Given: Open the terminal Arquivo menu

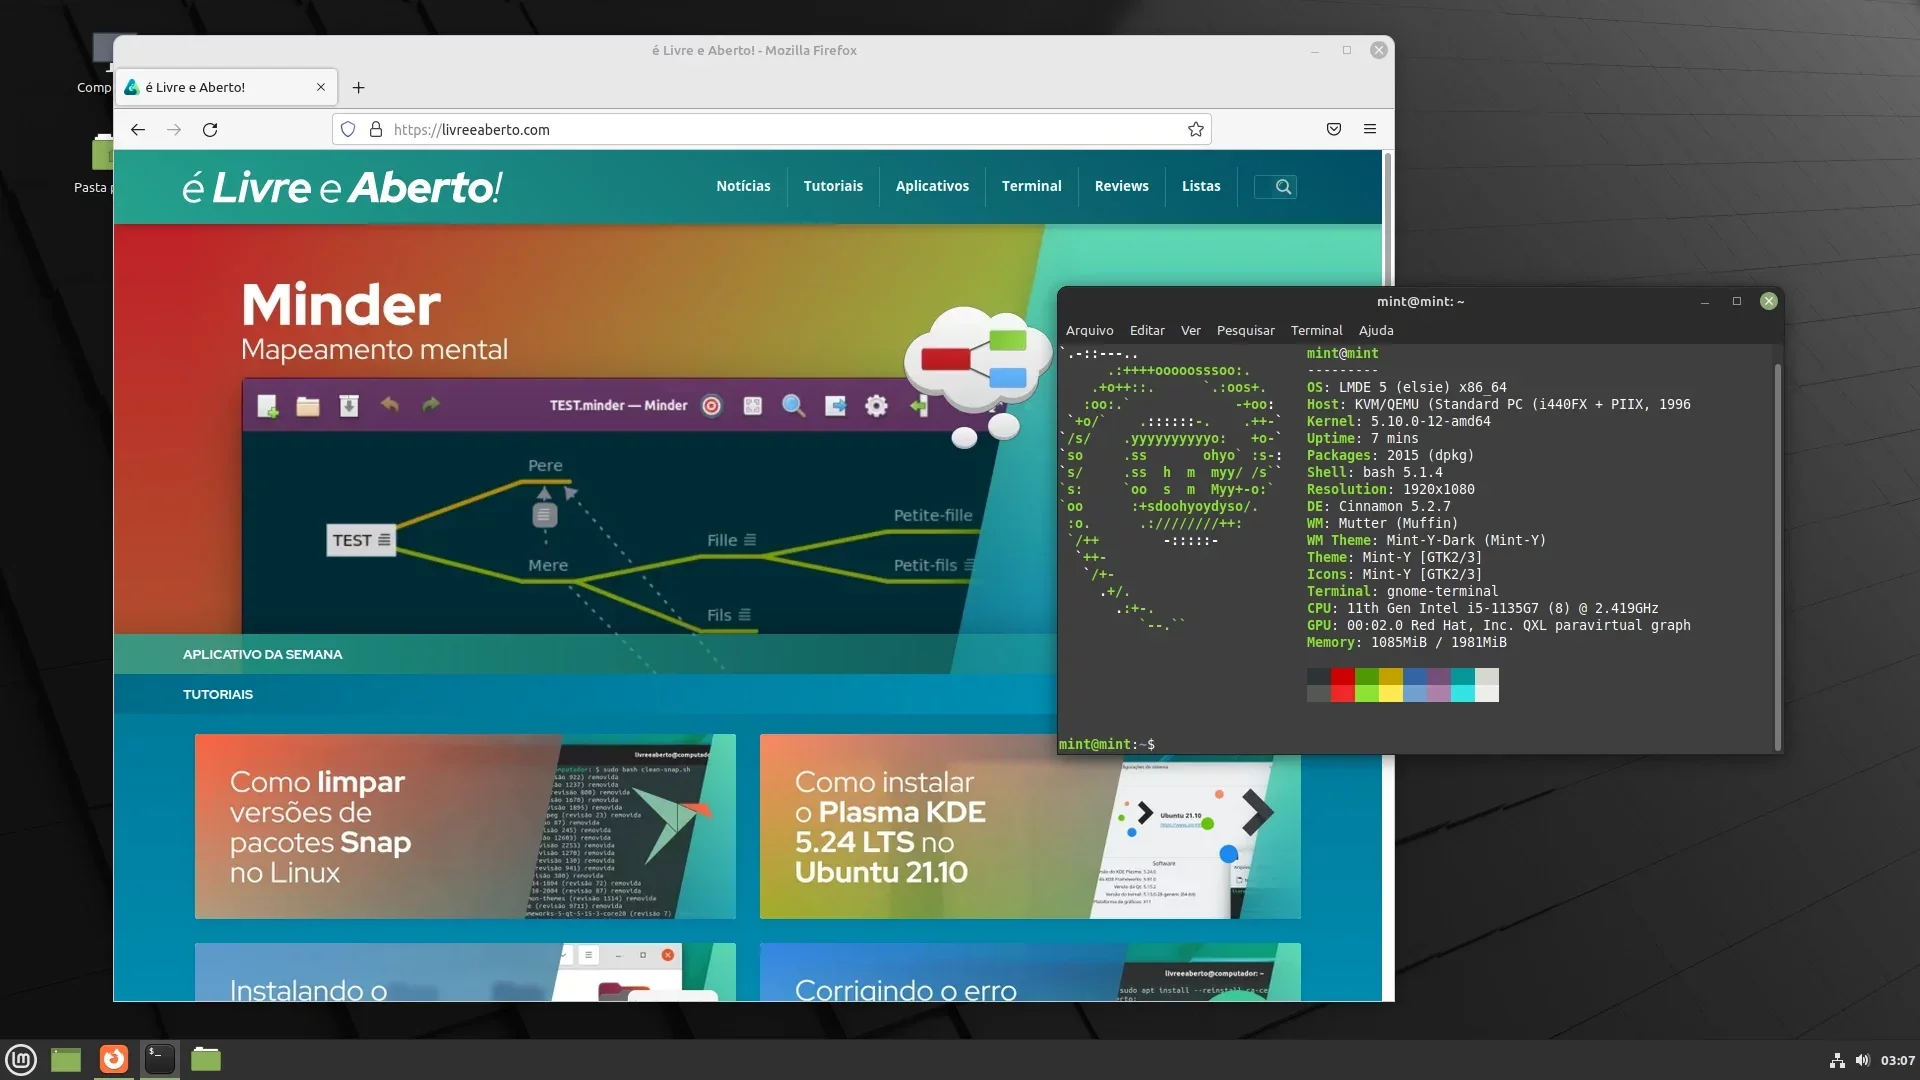Looking at the screenshot, I should click(x=1089, y=331).
